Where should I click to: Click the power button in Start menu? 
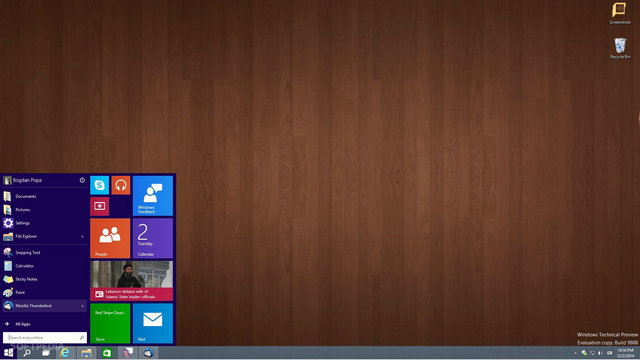pyautogui.click(x=82, y=180)
